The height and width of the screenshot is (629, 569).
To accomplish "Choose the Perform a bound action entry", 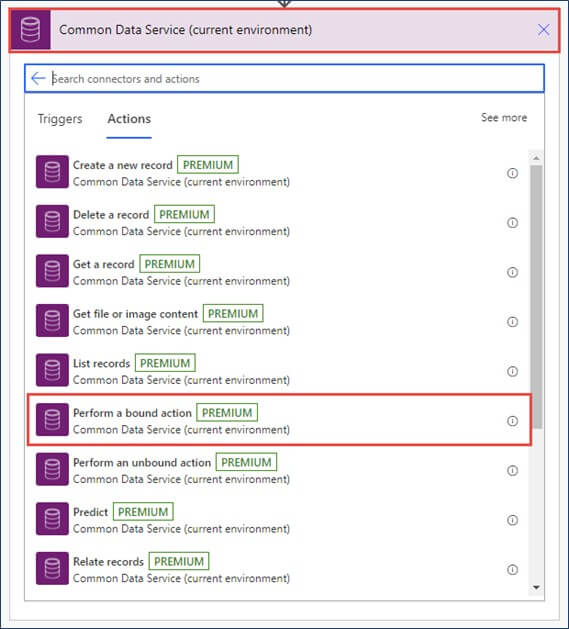I will click(279, 420).
